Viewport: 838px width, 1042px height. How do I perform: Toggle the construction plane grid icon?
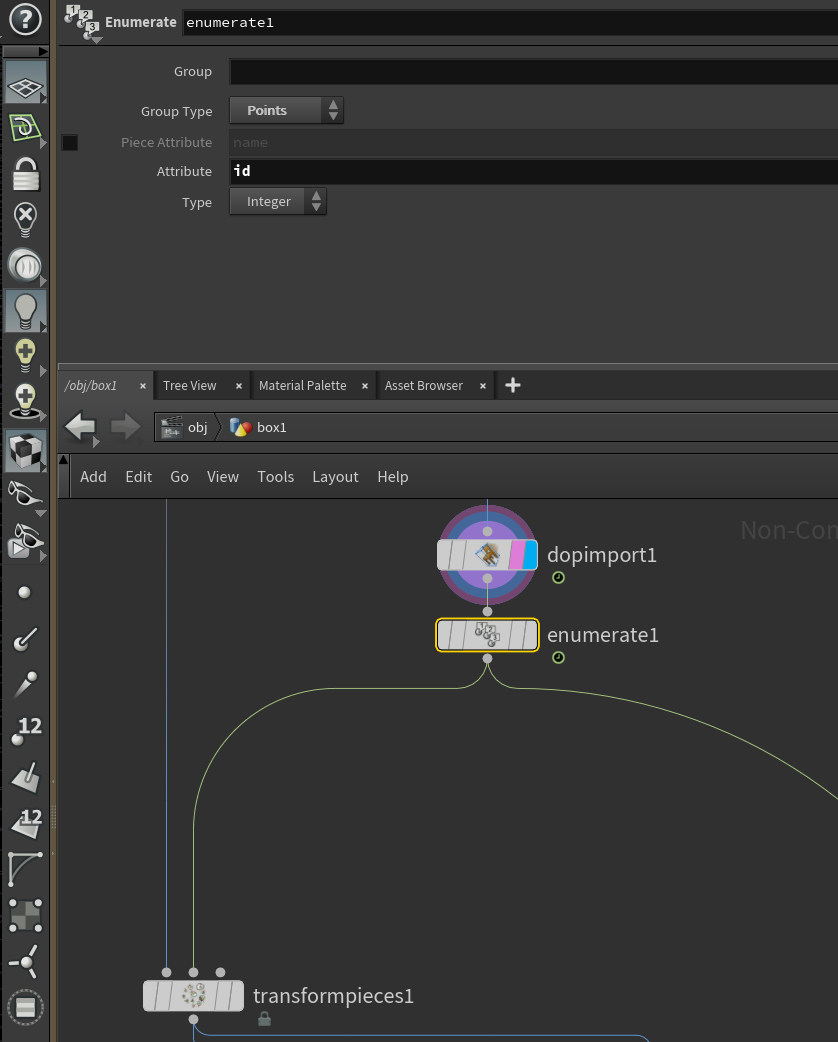[25, 82]
